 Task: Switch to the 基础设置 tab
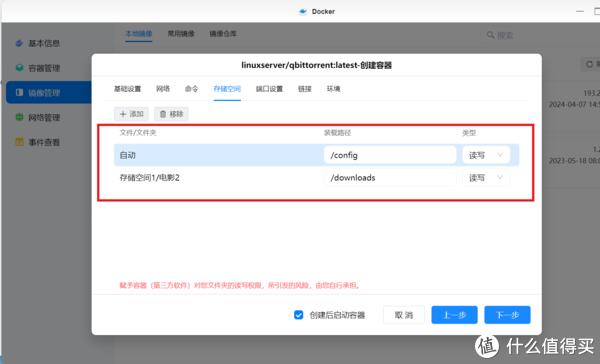(127, 89)
